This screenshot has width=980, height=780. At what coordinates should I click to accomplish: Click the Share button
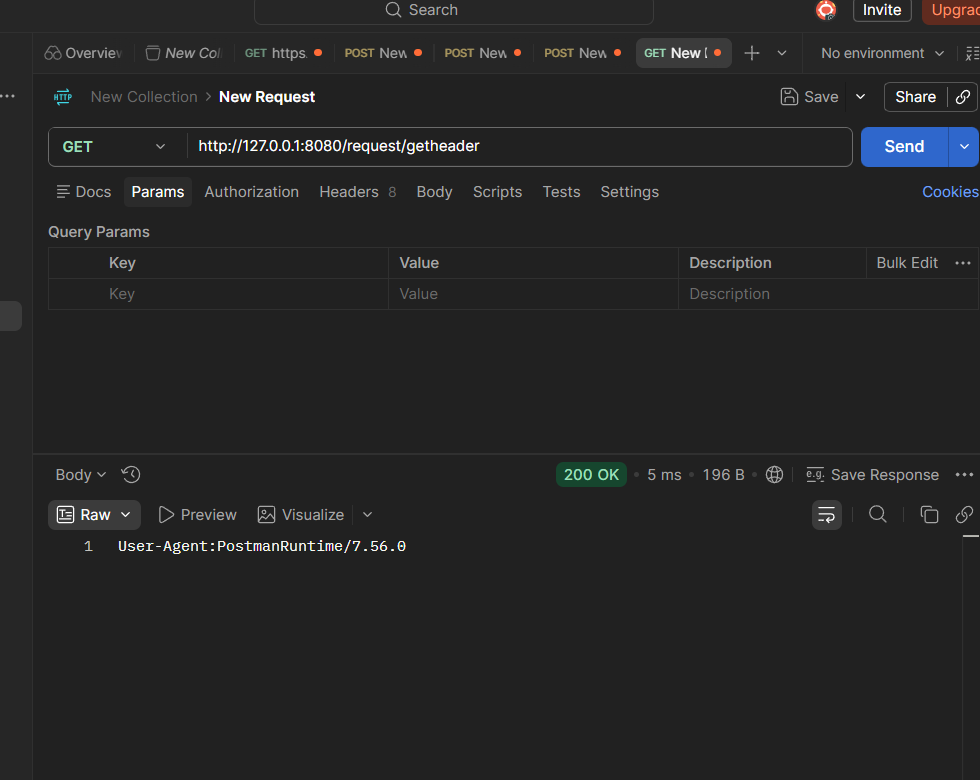[916, 97]
